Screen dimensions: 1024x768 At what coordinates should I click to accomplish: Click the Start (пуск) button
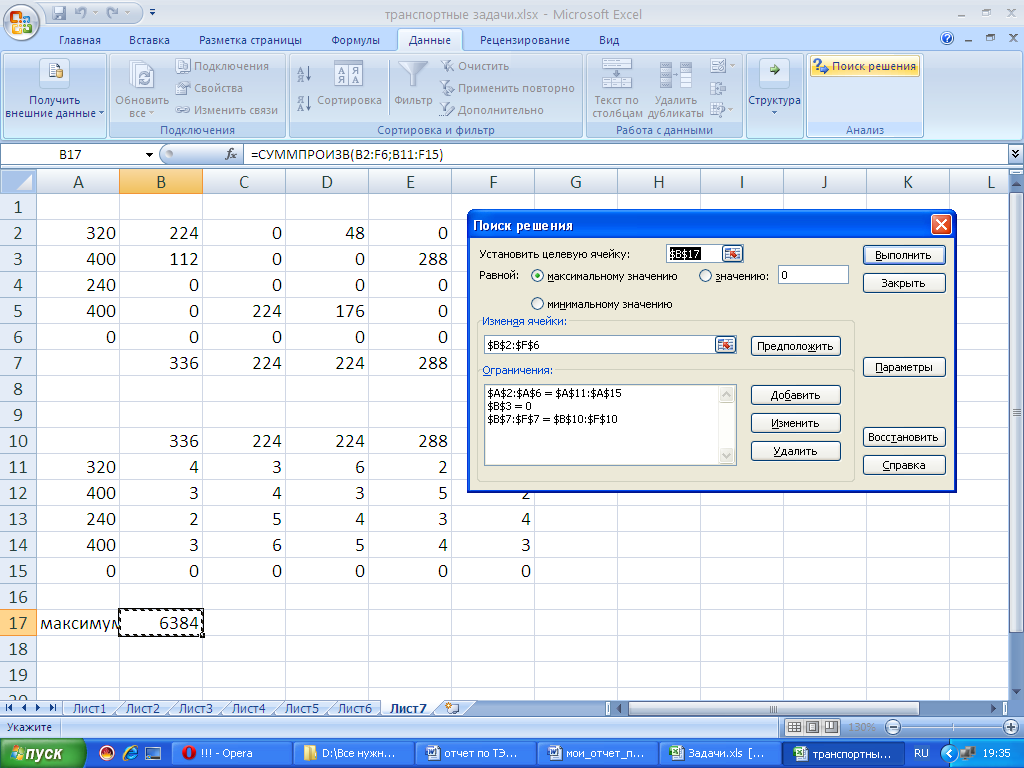[42, 754]
